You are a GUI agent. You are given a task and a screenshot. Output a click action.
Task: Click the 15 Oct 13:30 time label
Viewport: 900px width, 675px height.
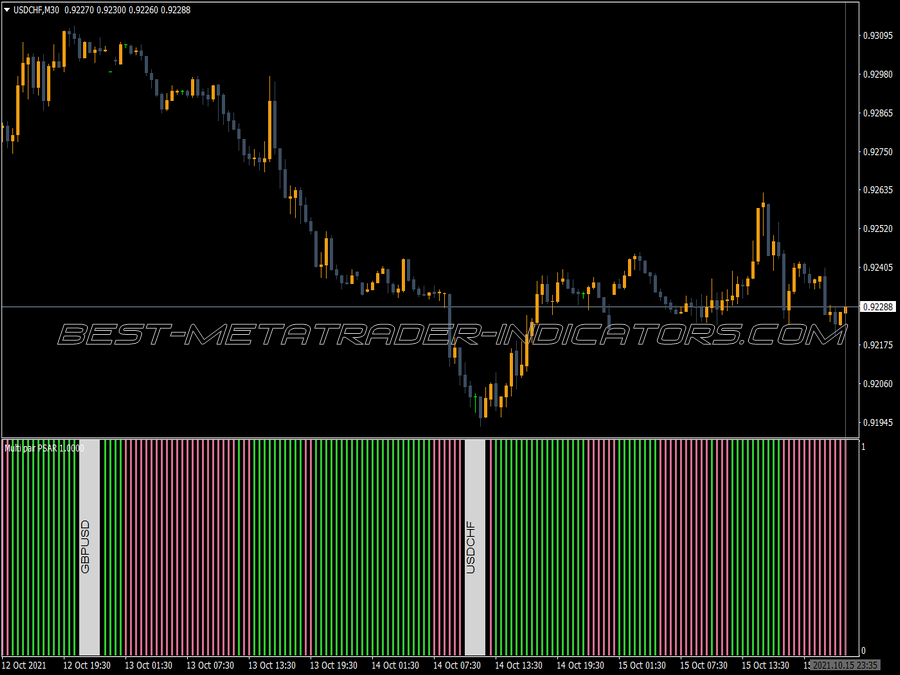point(765,665)
